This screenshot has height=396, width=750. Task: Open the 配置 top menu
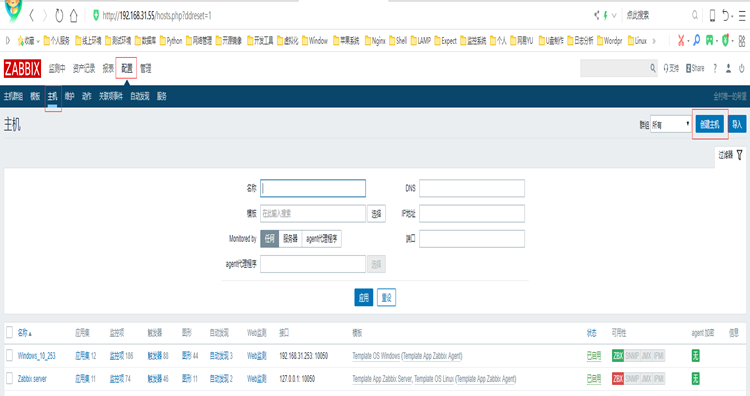click(126, 69)
